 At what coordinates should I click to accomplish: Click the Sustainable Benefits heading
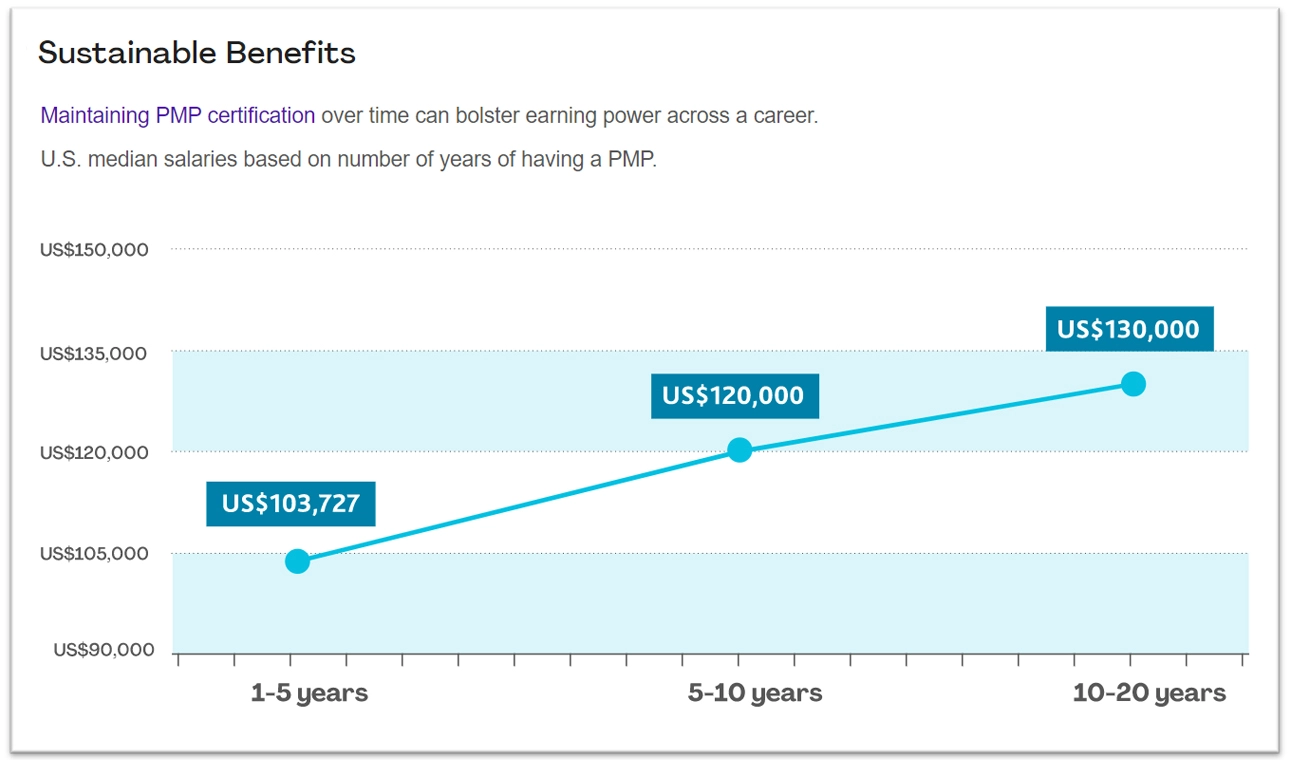(x=197, y=53)
